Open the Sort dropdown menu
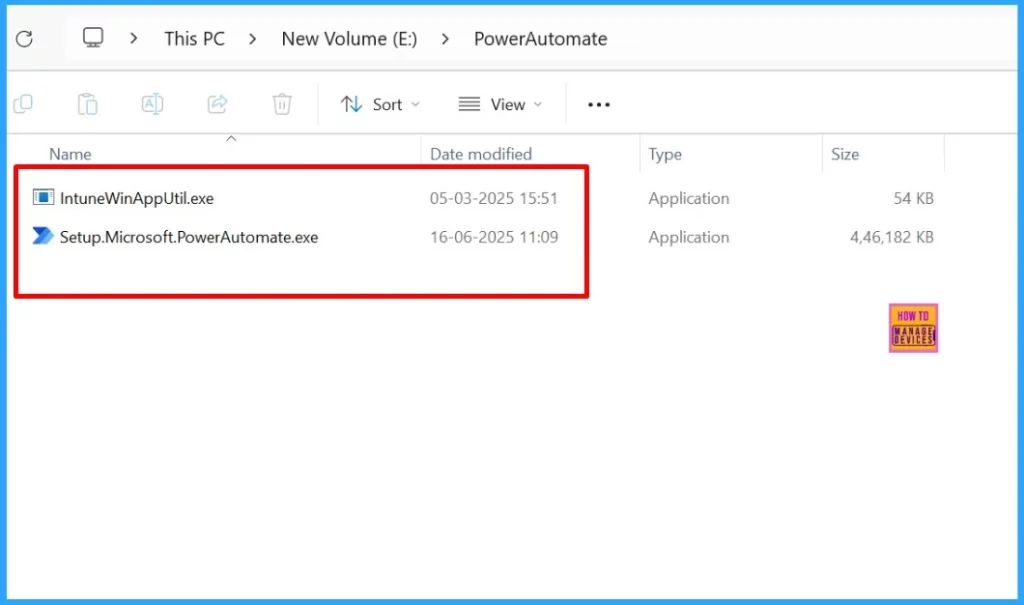The height and width of the screenshot is (605, 1024). pyautogui.click(x=380, y=105)
